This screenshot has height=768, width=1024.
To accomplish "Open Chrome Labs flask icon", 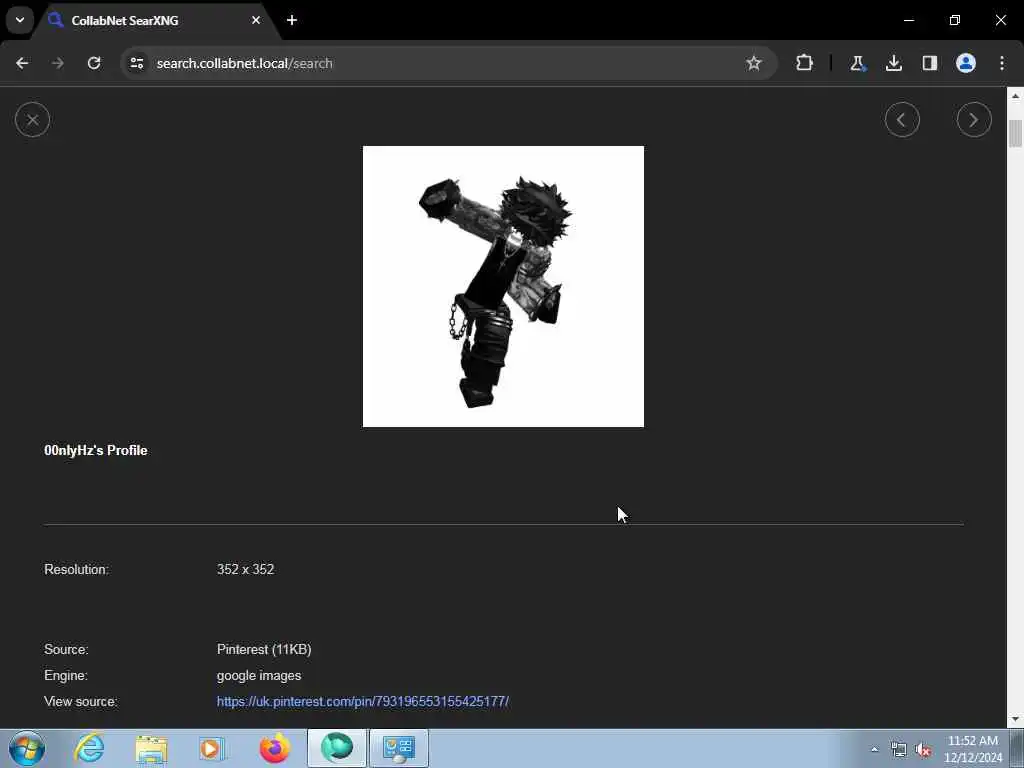I will click(x=857, y=63).
